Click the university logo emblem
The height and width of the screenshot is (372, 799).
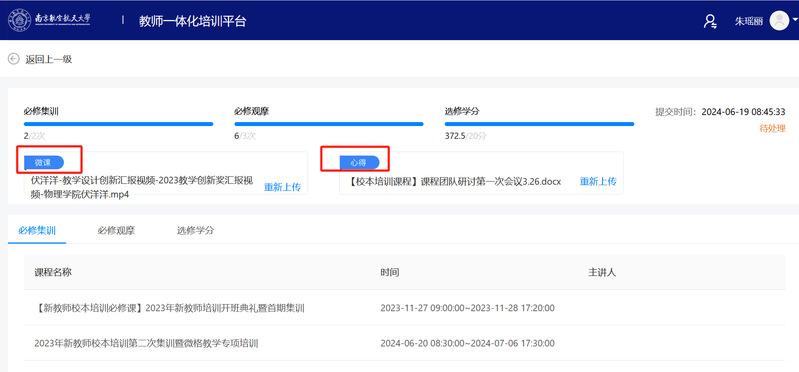click(x=19, y=20)
